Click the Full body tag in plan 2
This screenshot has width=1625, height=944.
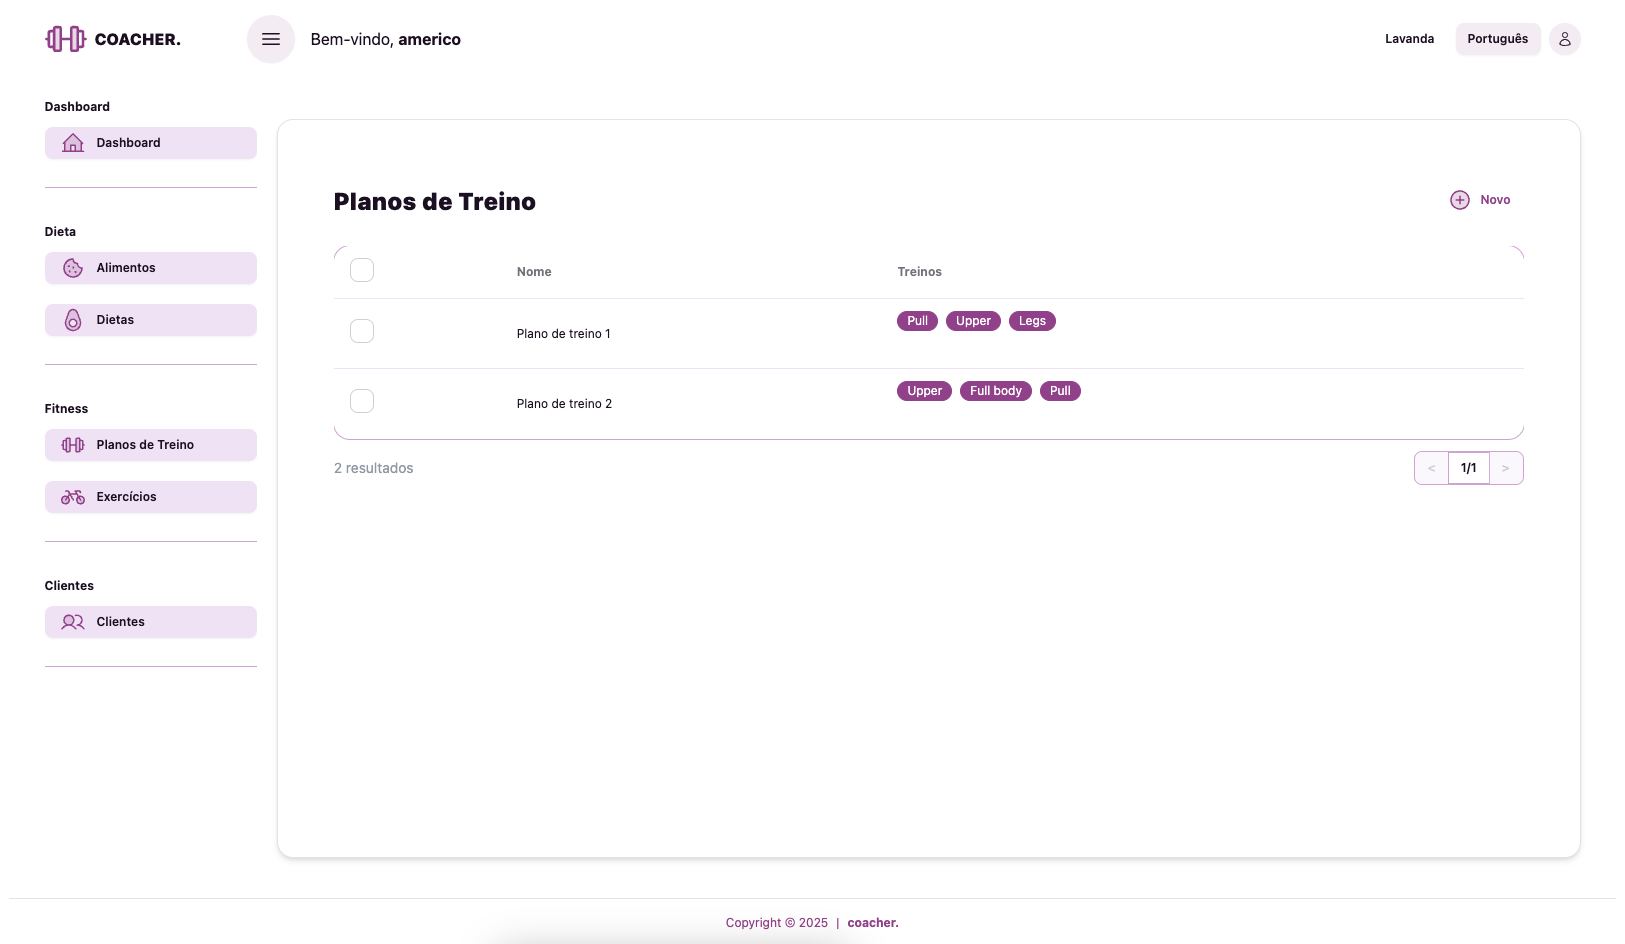point(995,391)
